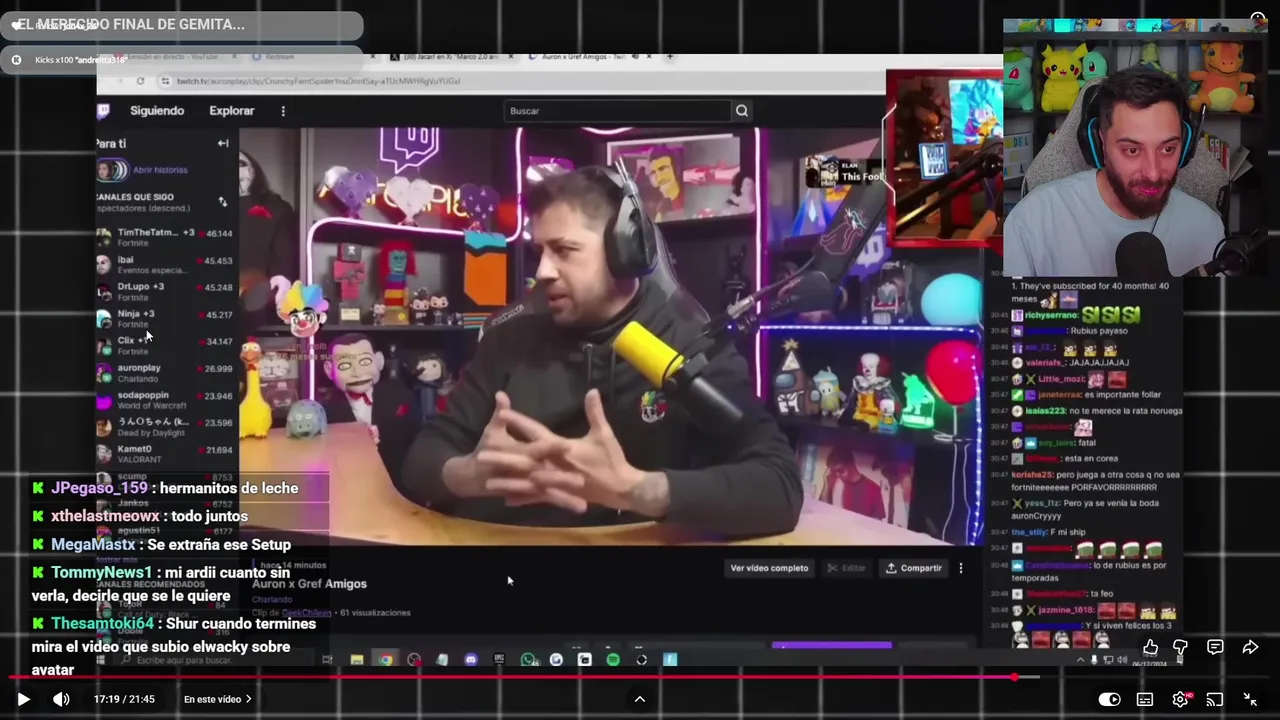Click MegaMastx's chat message
The width and height of the screenshot is (1280, 720).
coord(161,544)
